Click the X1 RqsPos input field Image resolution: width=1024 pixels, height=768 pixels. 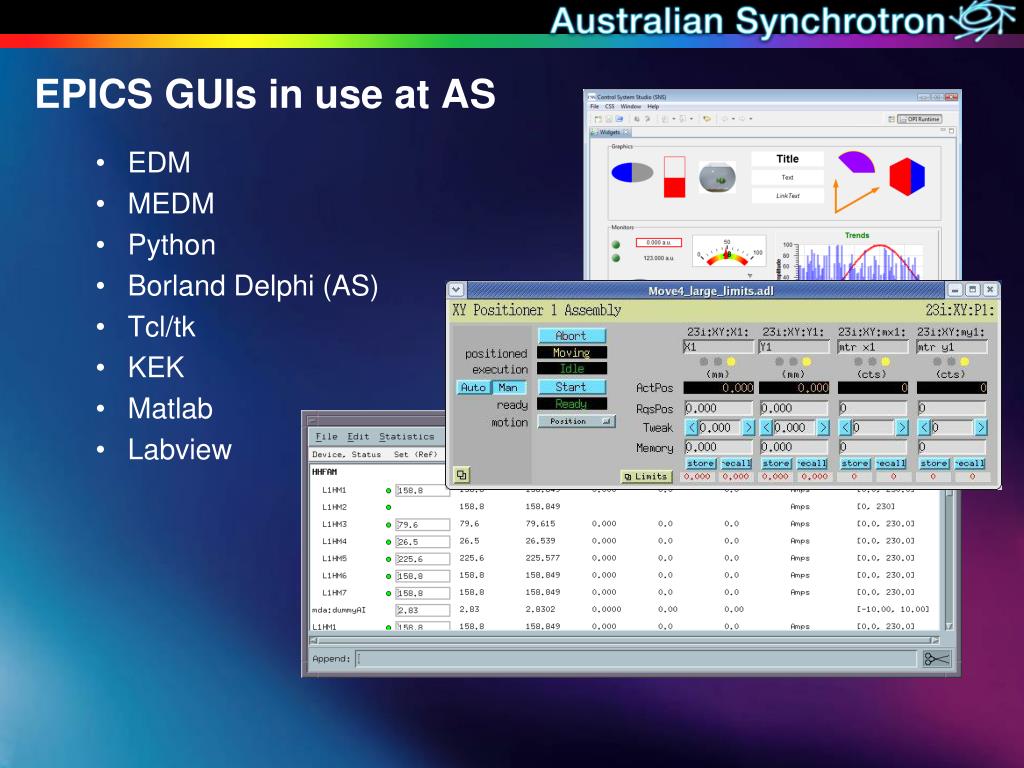point(718,408)
